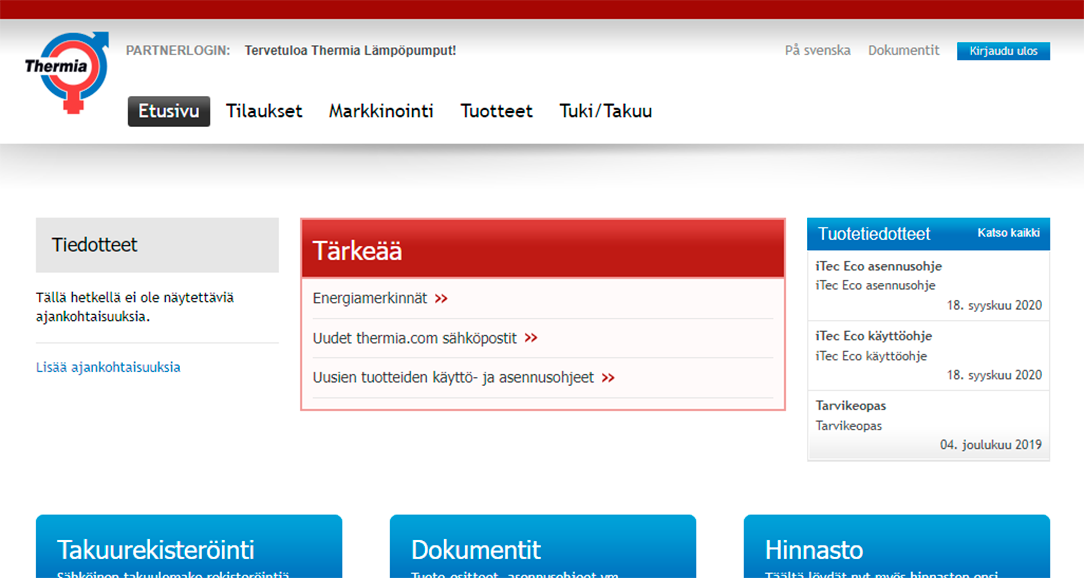
Task: Click the Tuotetiedotteet panel heading
Action: [874, 234]
